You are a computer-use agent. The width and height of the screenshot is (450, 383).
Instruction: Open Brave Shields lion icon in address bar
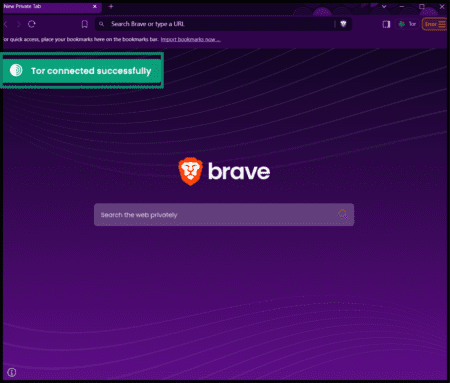click(x=343, y=24)
